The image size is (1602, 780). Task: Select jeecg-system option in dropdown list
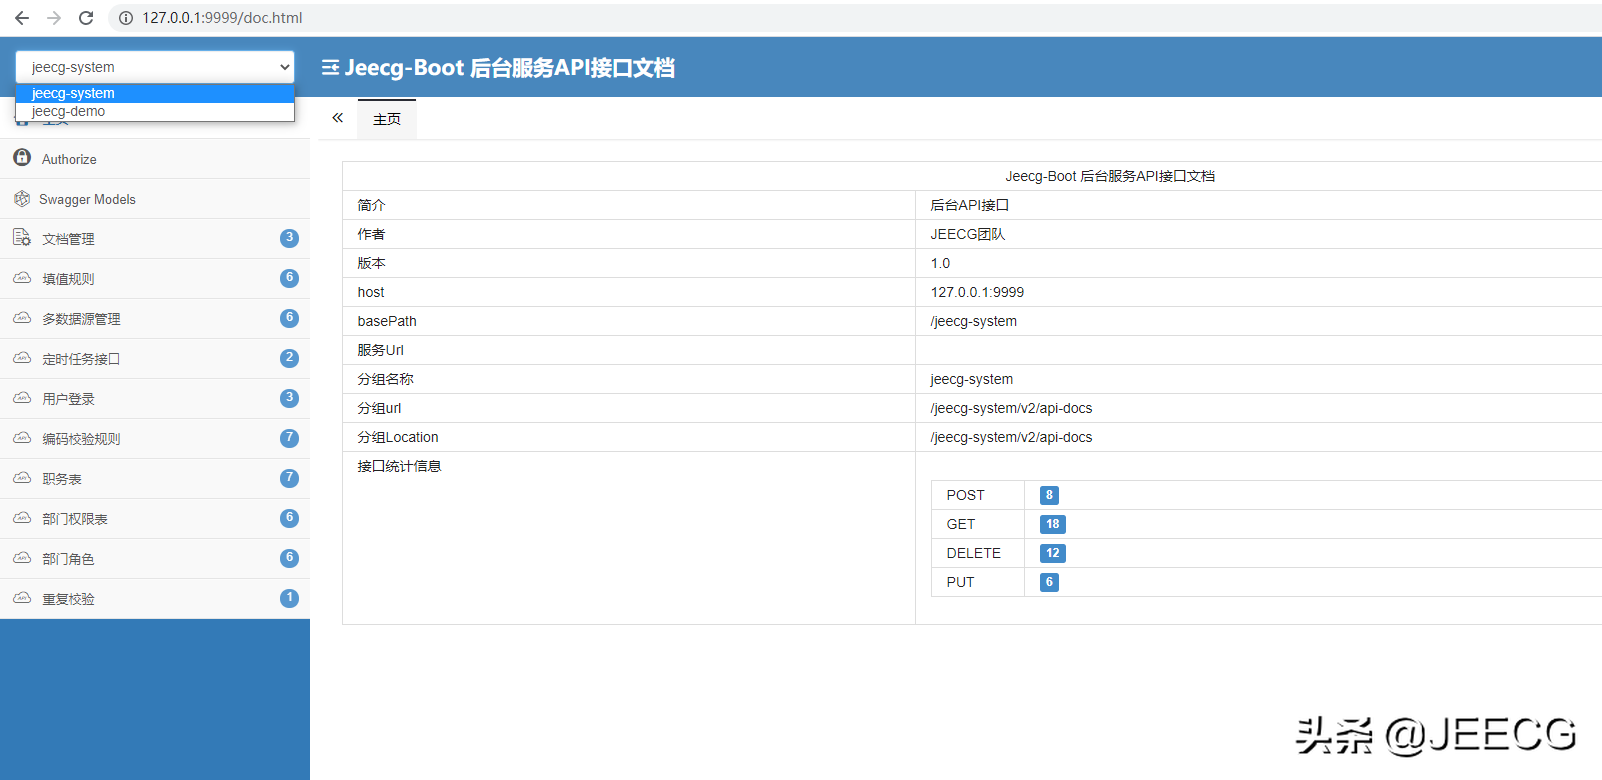(155, 93)
